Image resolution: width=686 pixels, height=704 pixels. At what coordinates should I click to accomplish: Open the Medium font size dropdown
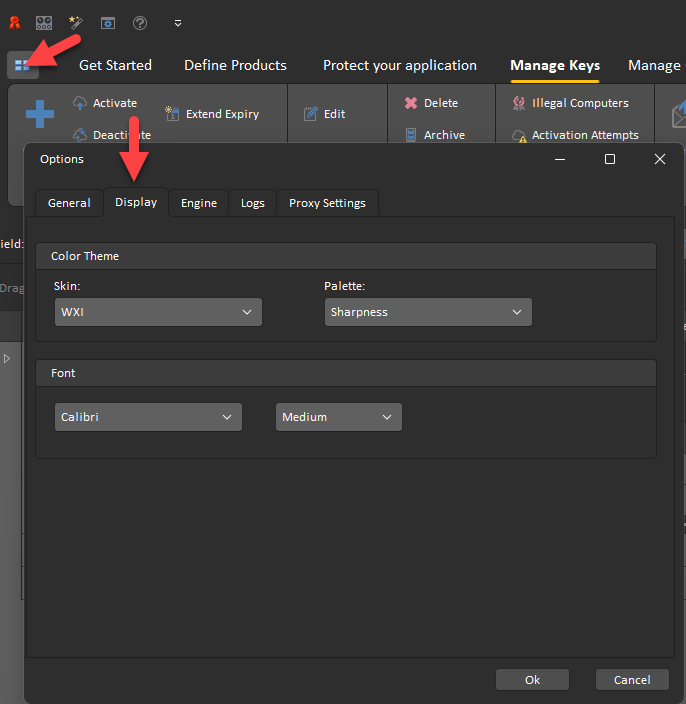click(x=338, y=417)
